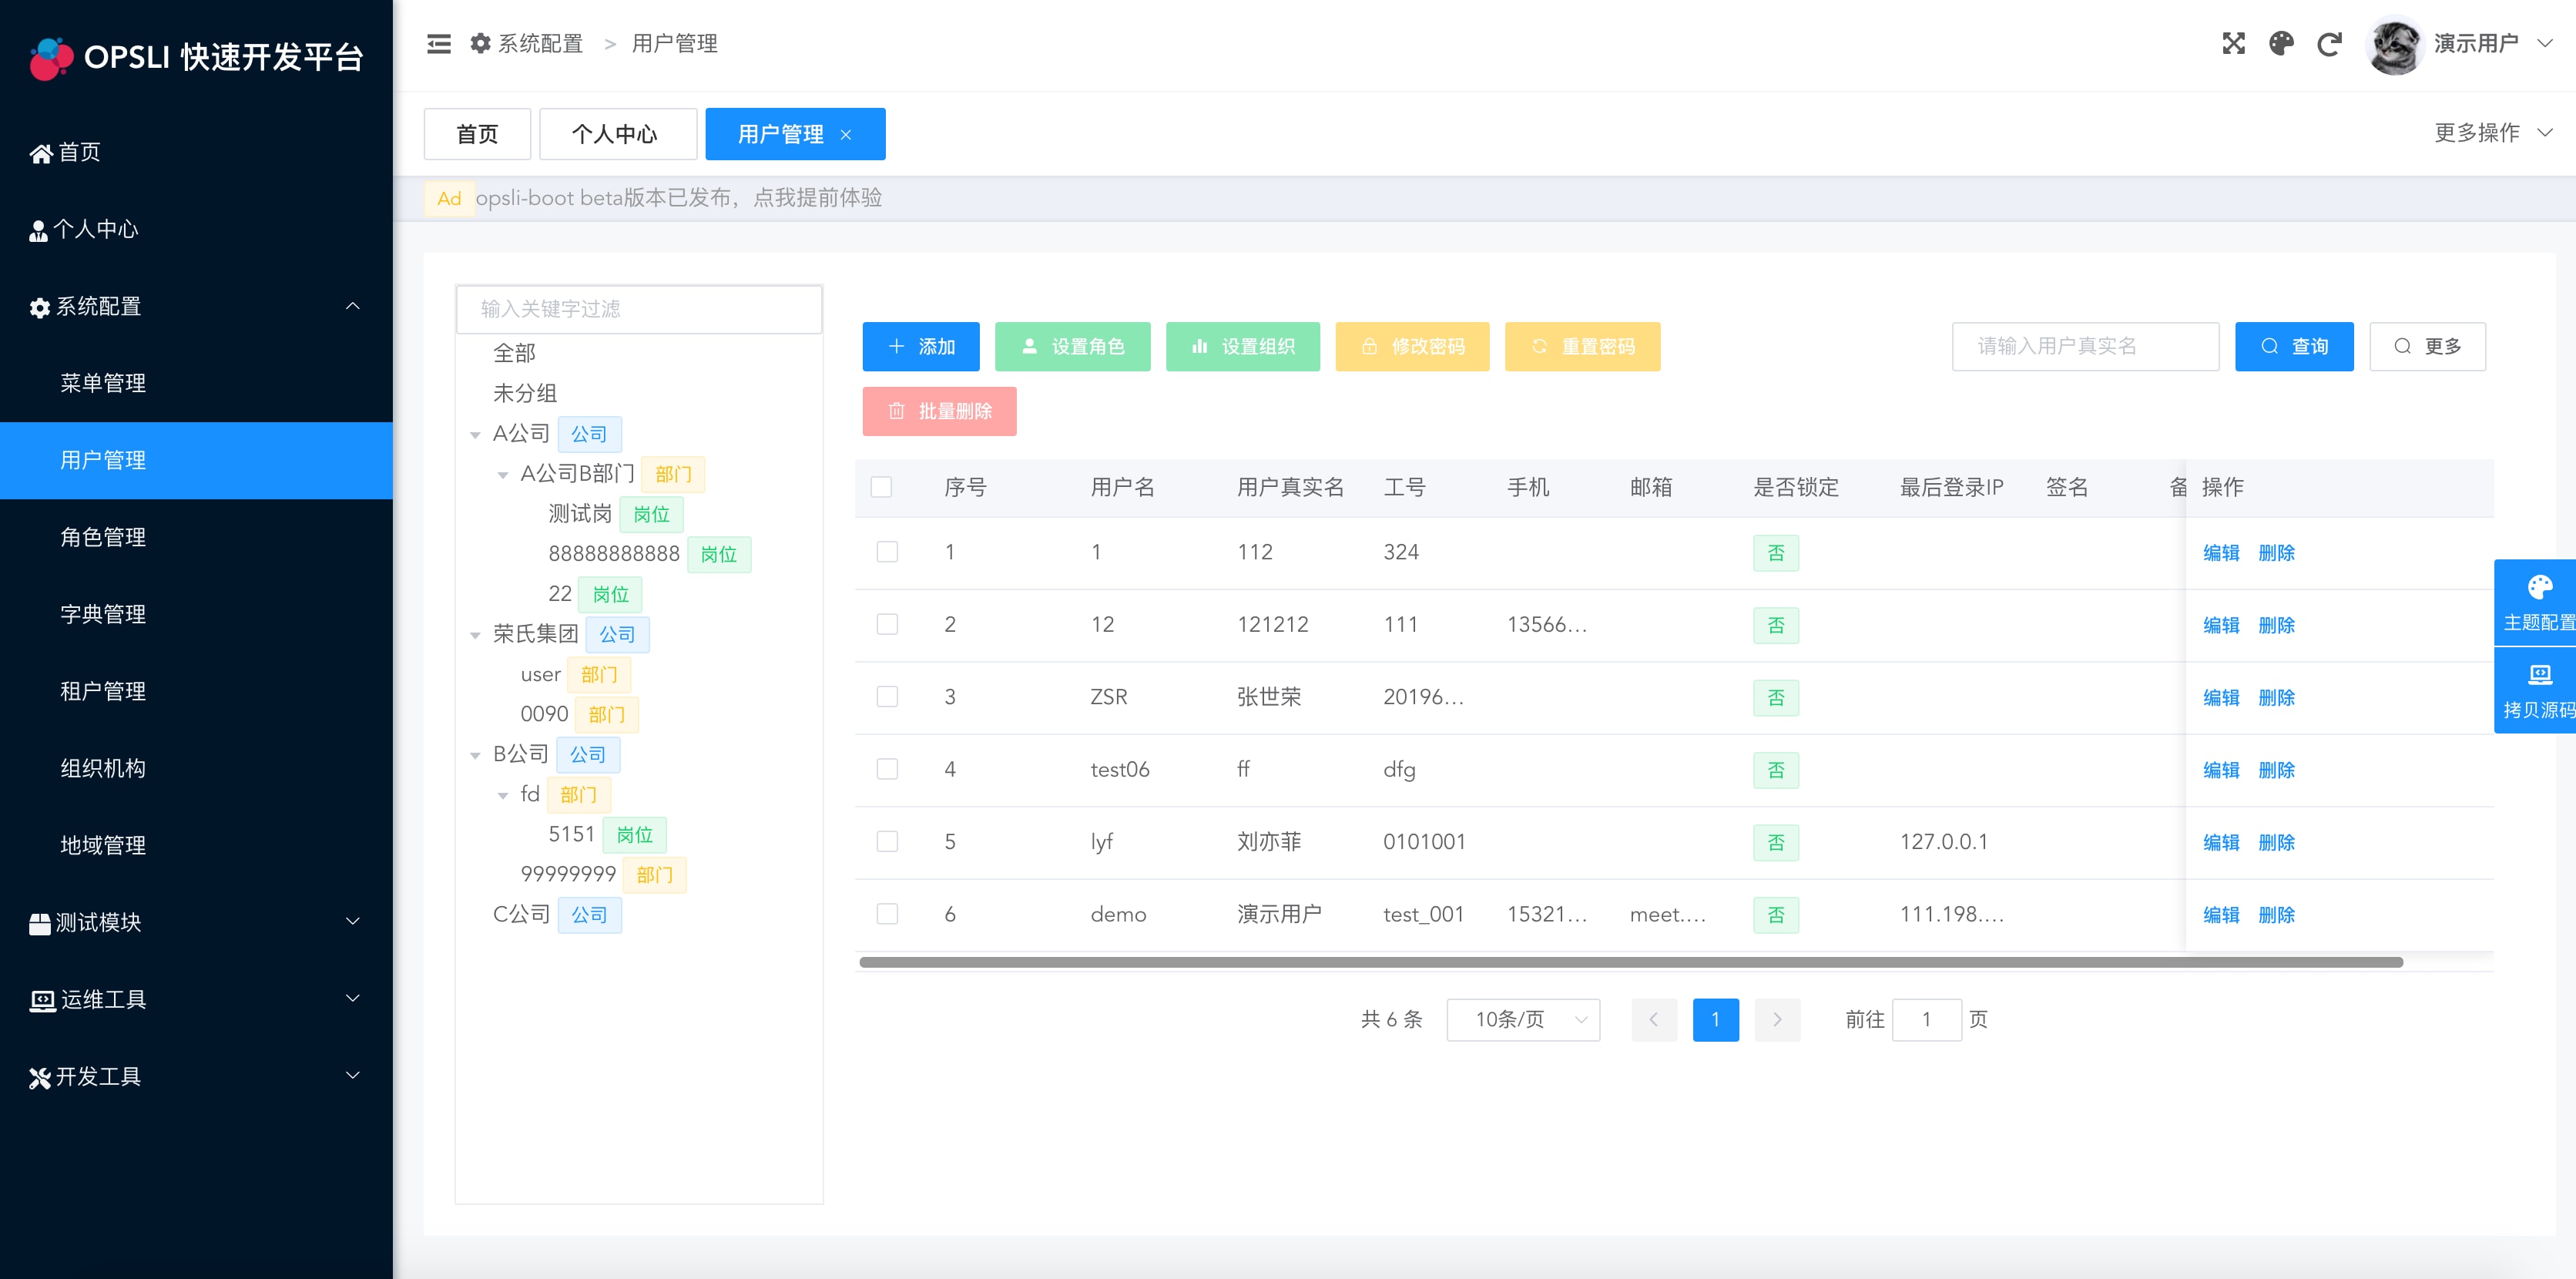Focus the 请输入用户真实名 search field
Image resolution: width=2576 pixels, height=1279 pixels.
coord(2085,346)
